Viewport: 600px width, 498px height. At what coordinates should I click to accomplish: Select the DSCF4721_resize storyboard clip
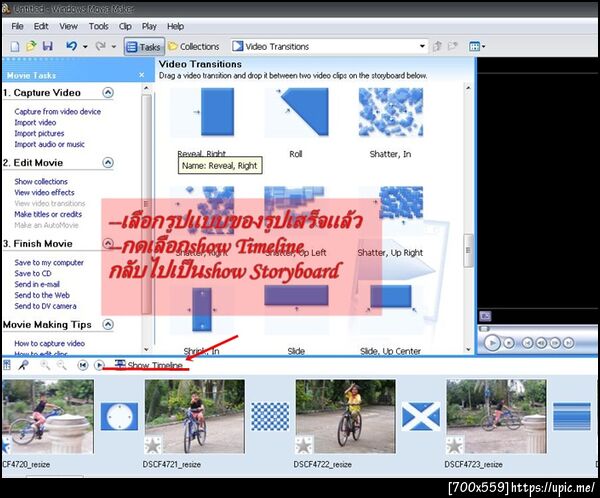(195, 416)
